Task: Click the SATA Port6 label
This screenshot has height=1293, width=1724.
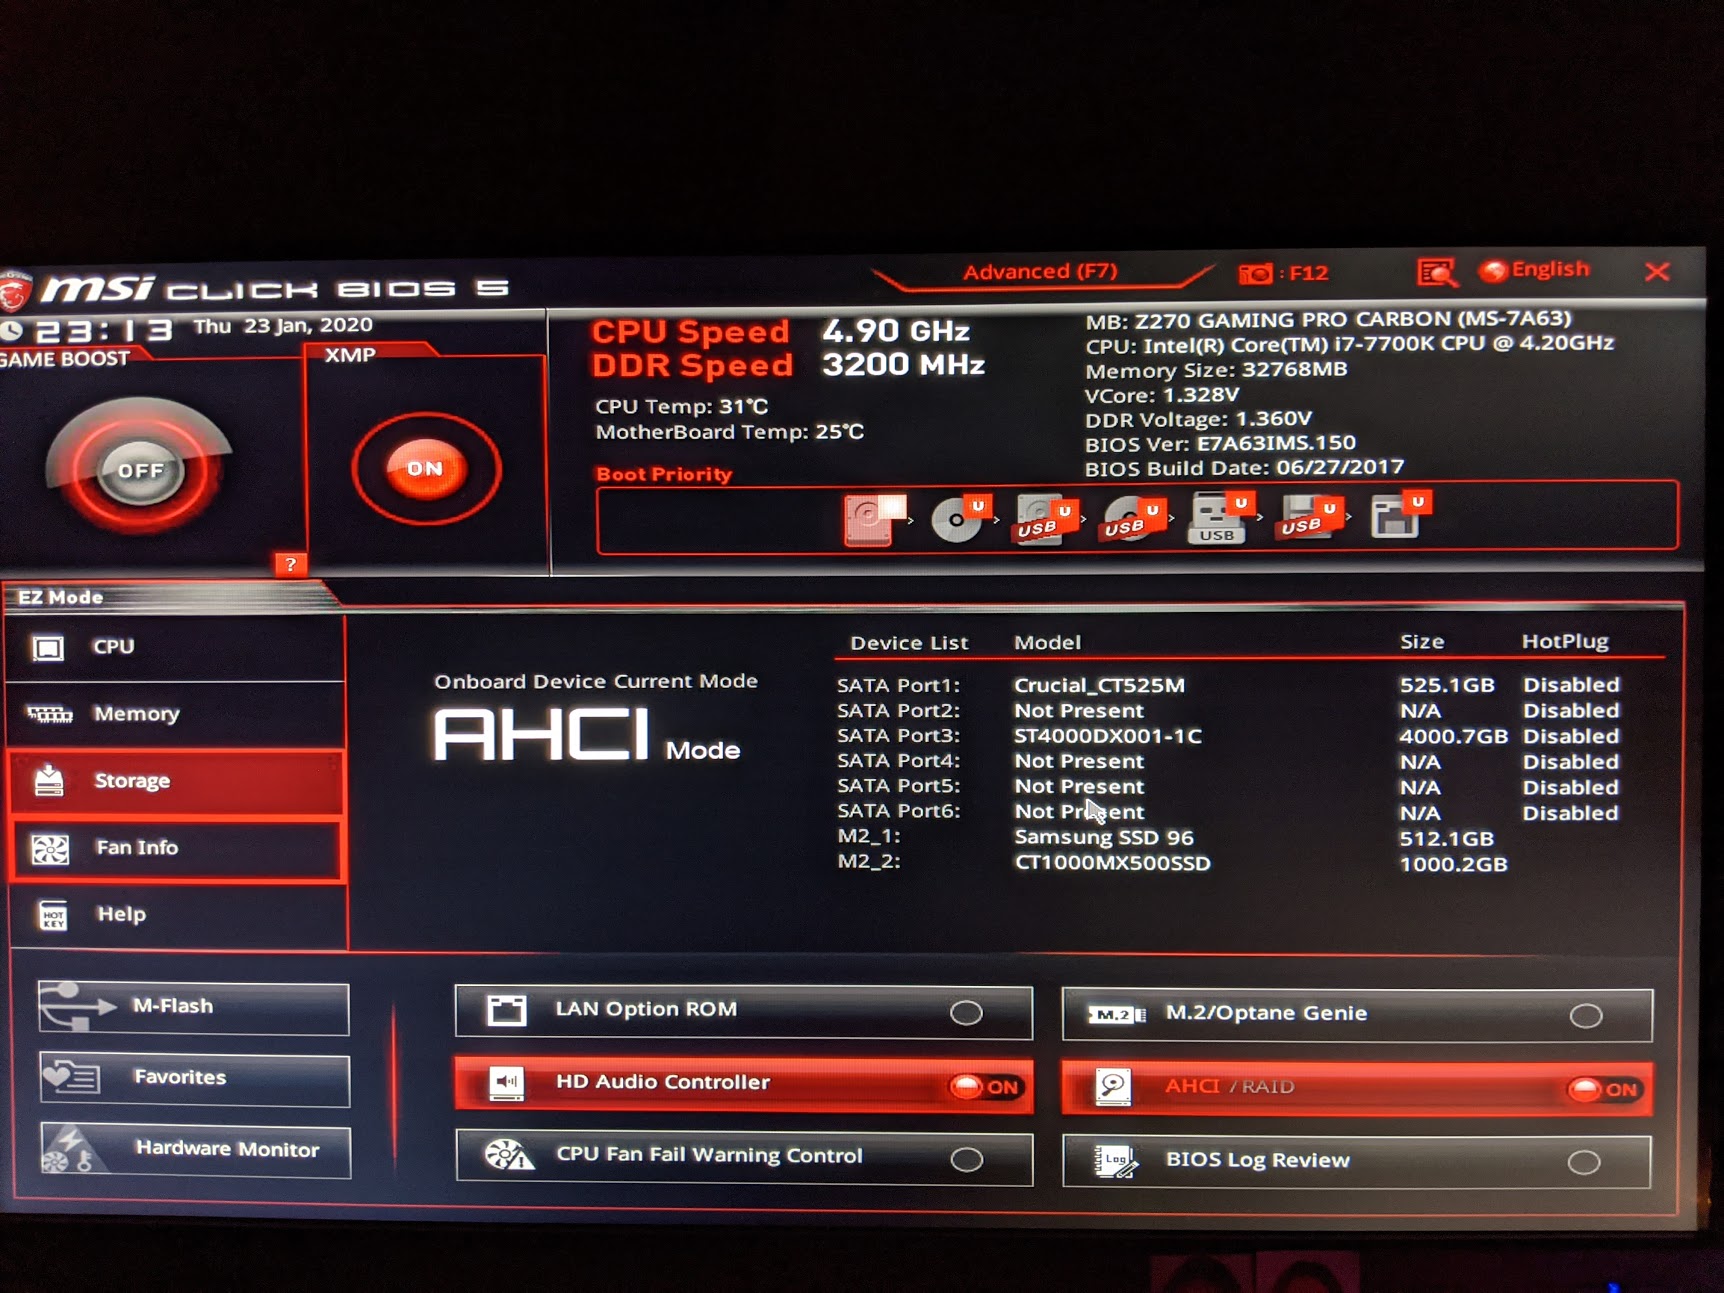Action: [x=898, y=812]
